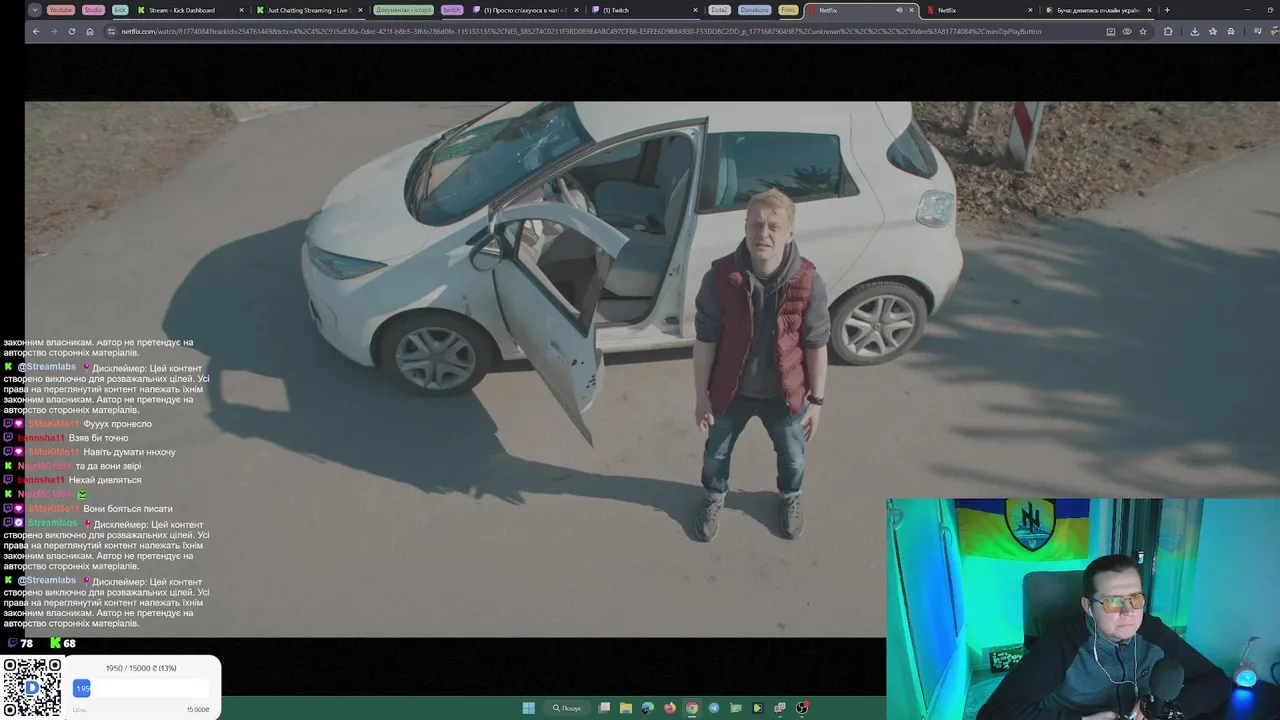Expand the Dota2 tab group
Image resolution: width=1280 pixels, height=720 pixels.
[x=719, y=10]
